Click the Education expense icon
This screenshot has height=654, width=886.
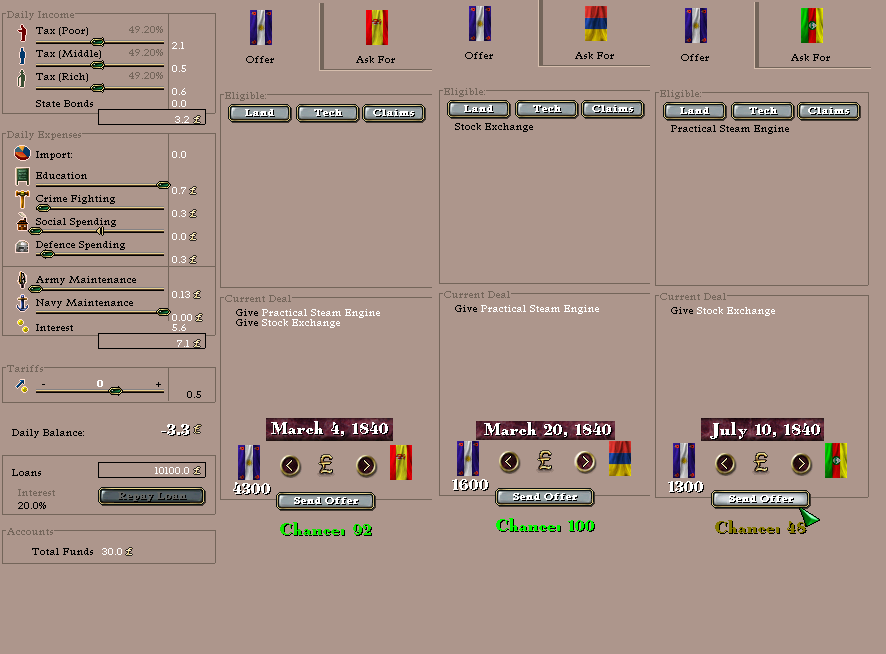click(x=22, y=176)
